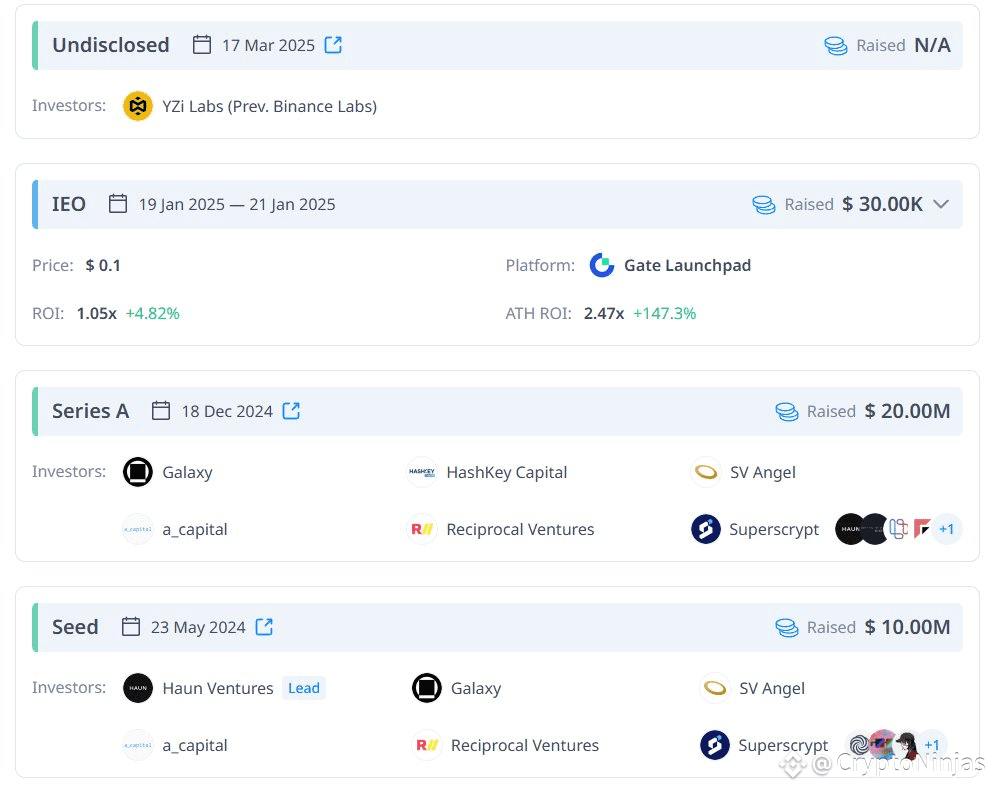Click Reciprocal Ventures logo in Series A
The width and height of the screenshot is (993, 790).
coord(422,529)
